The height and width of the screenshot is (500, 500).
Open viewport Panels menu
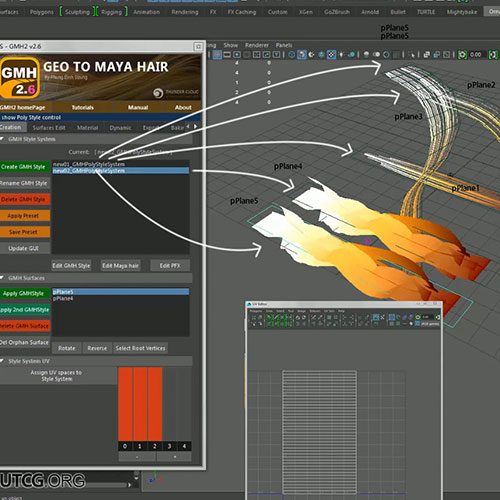click(x=284, y=45)
